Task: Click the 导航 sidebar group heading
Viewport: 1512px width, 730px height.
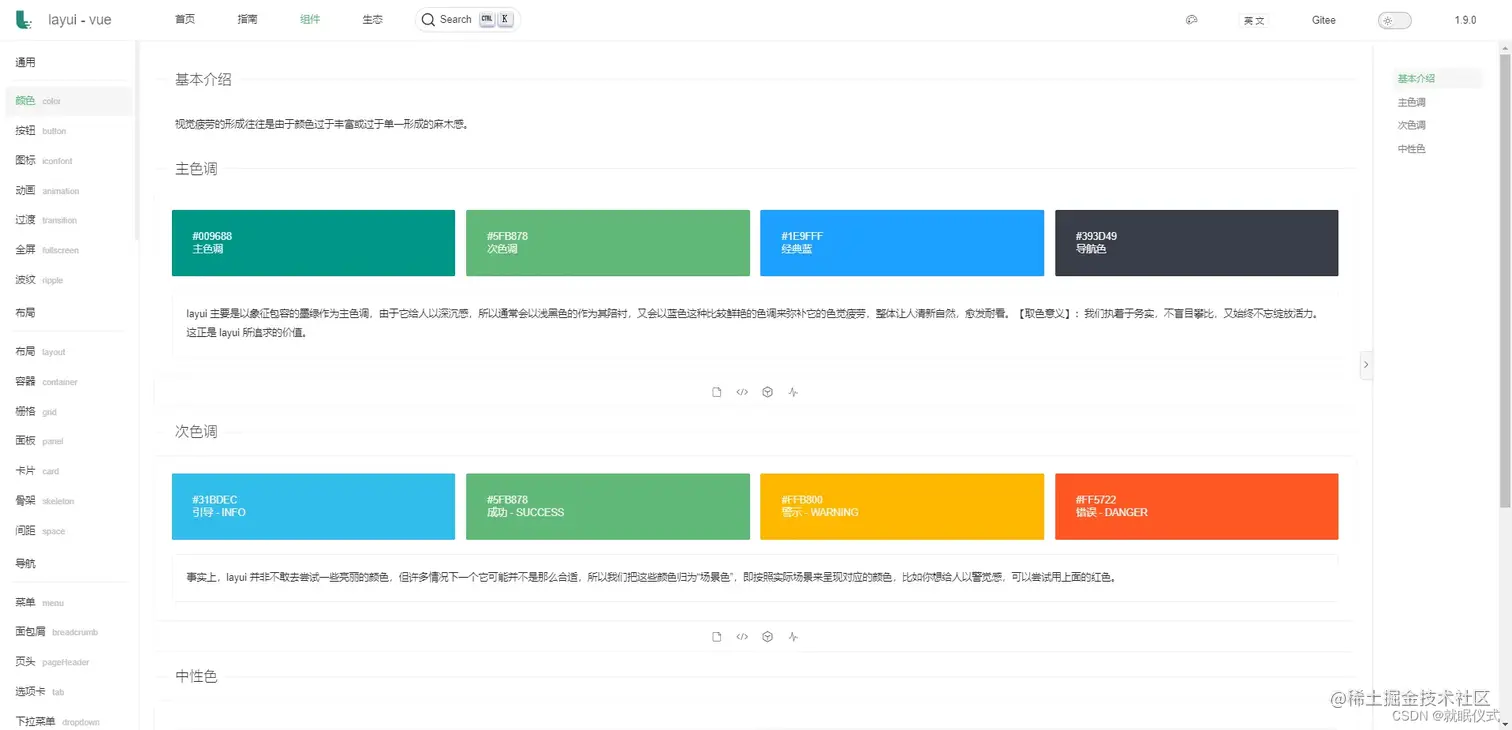Action: tap(25, 564)
